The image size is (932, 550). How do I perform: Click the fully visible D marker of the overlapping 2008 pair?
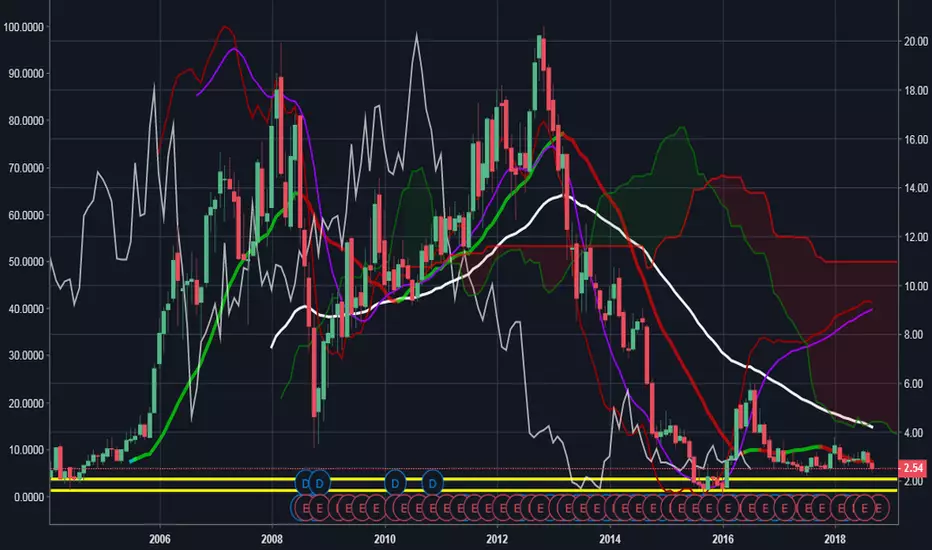319,483
